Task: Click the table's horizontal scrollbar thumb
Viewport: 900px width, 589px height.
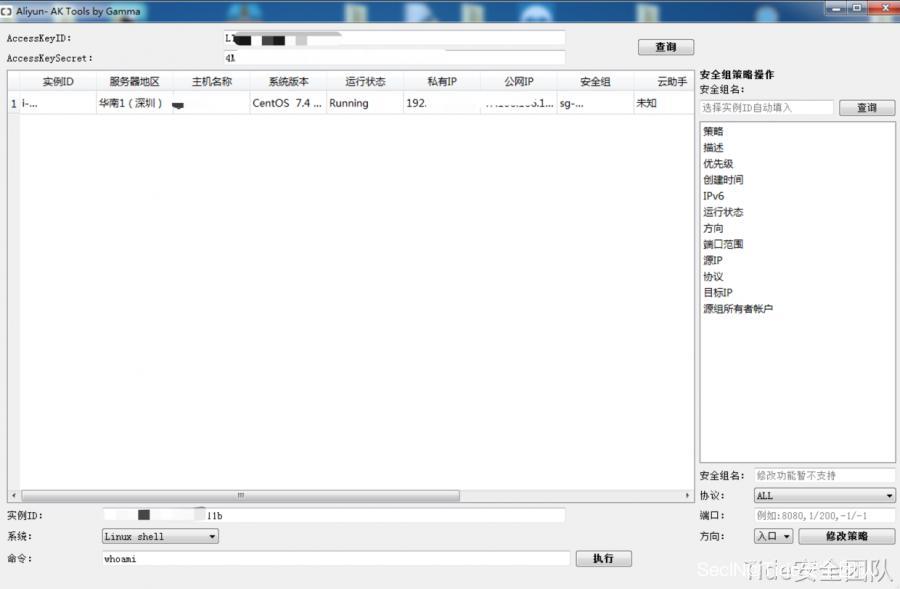Action: (x=240, y=495)
